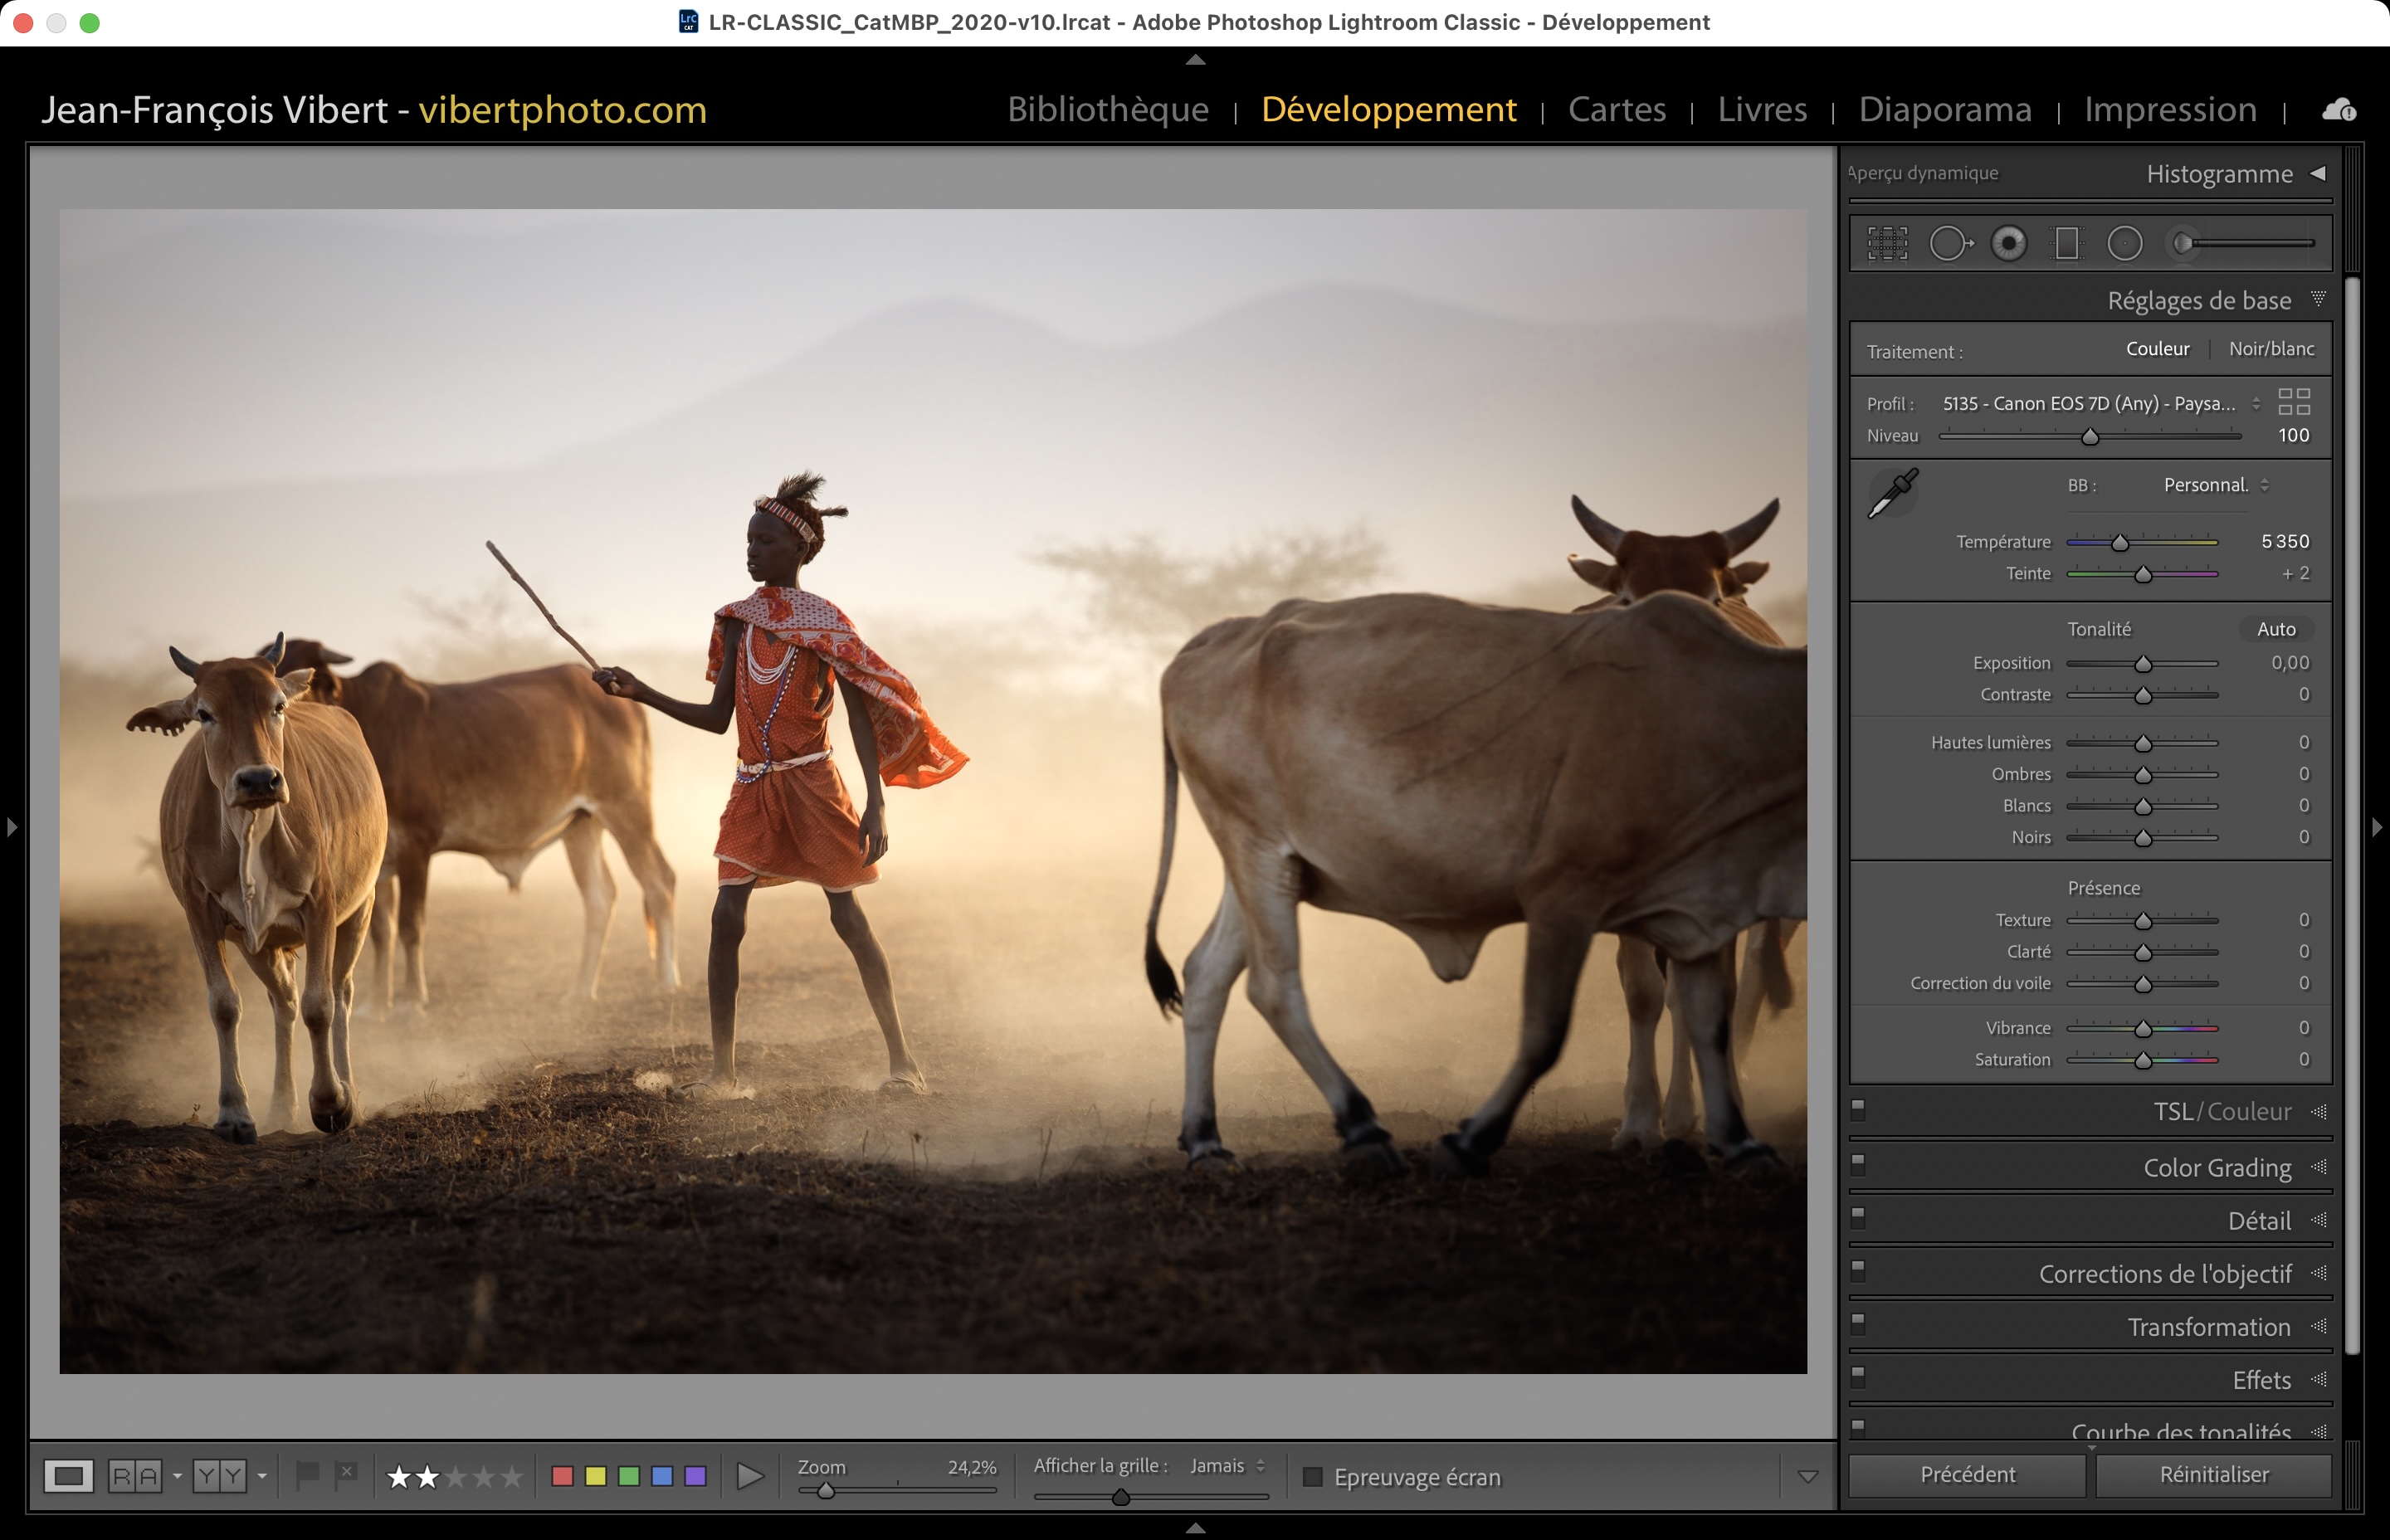Toggle the TSL/Couleur panel switch
The width and height of the screenshot is (2390, 1540).
pyautogui.click(x=1858, y=1109)
